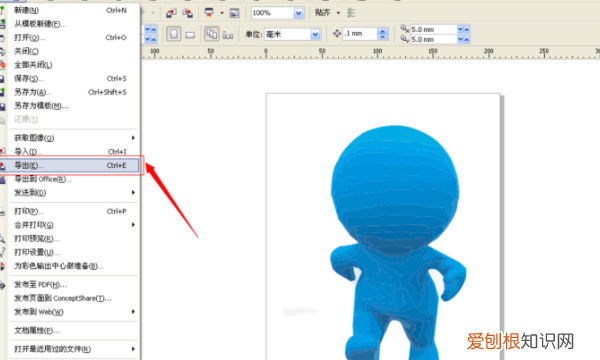Open the application launcher icon
The width and height of the screenshot is (600, 360).
point(209,13)
